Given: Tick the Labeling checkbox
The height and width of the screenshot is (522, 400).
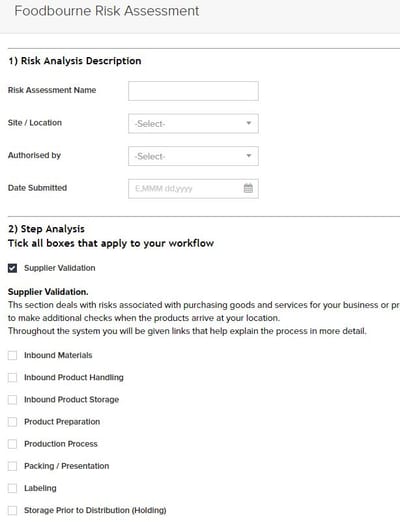Looking at the screenshot, I should coord(12,488).
